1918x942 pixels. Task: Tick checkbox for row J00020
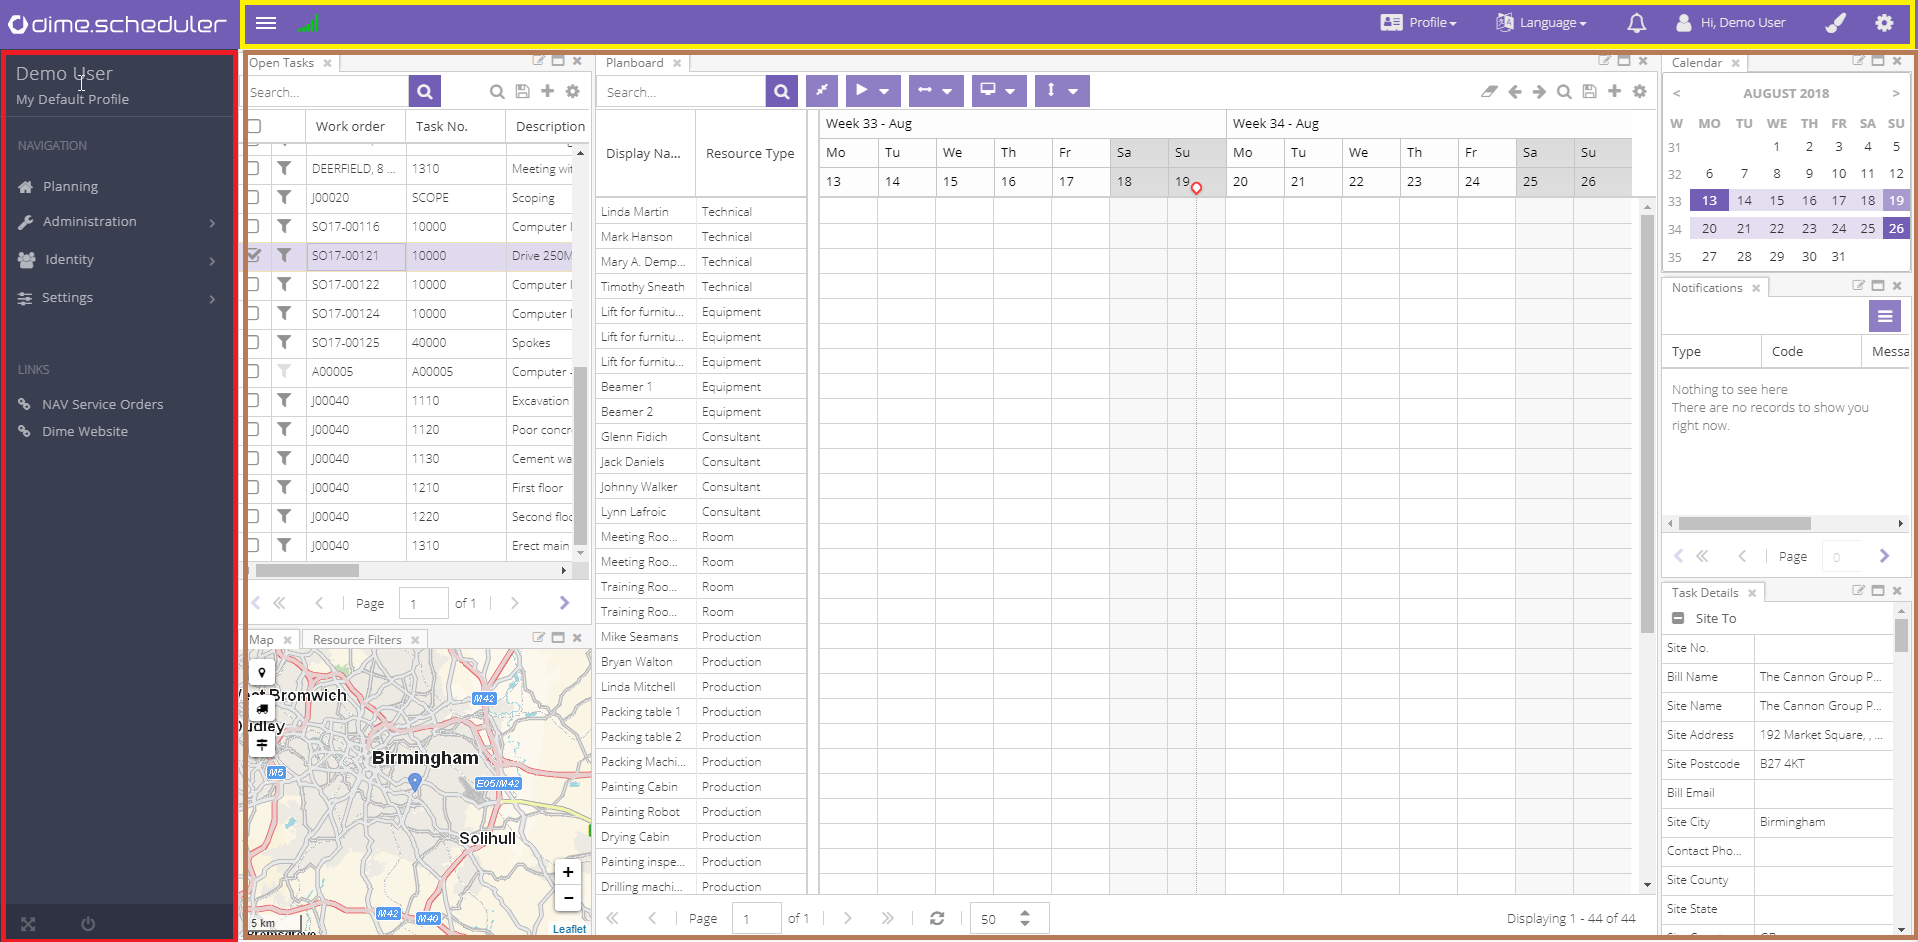(x=253, y=197)
